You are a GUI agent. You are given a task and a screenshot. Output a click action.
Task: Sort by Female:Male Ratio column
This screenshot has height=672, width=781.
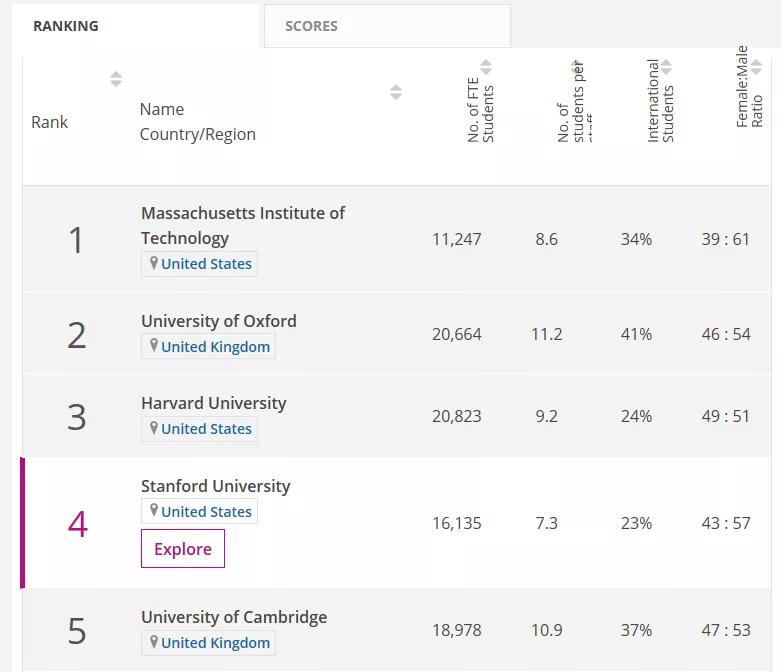(756, 67)
